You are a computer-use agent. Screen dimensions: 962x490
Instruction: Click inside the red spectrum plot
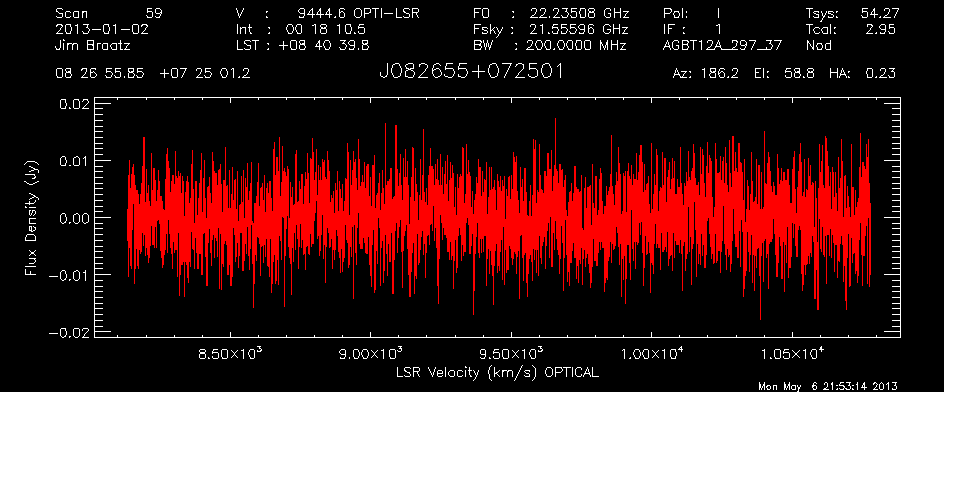[497, 218]
